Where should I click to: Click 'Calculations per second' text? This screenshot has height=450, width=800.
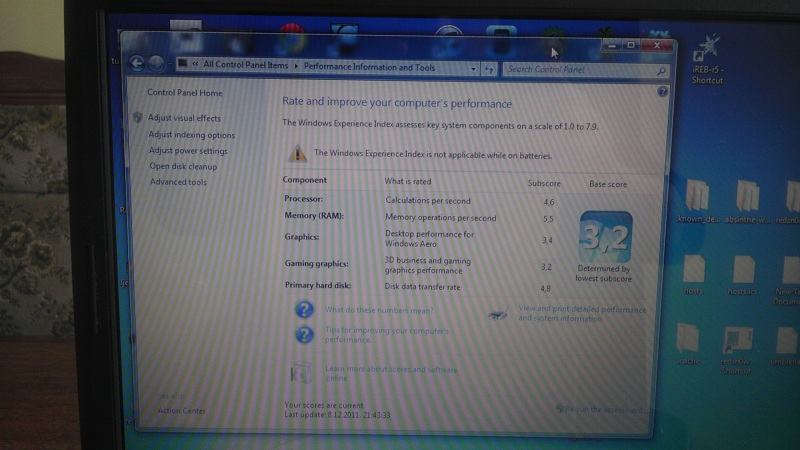[x=428, y=201]
